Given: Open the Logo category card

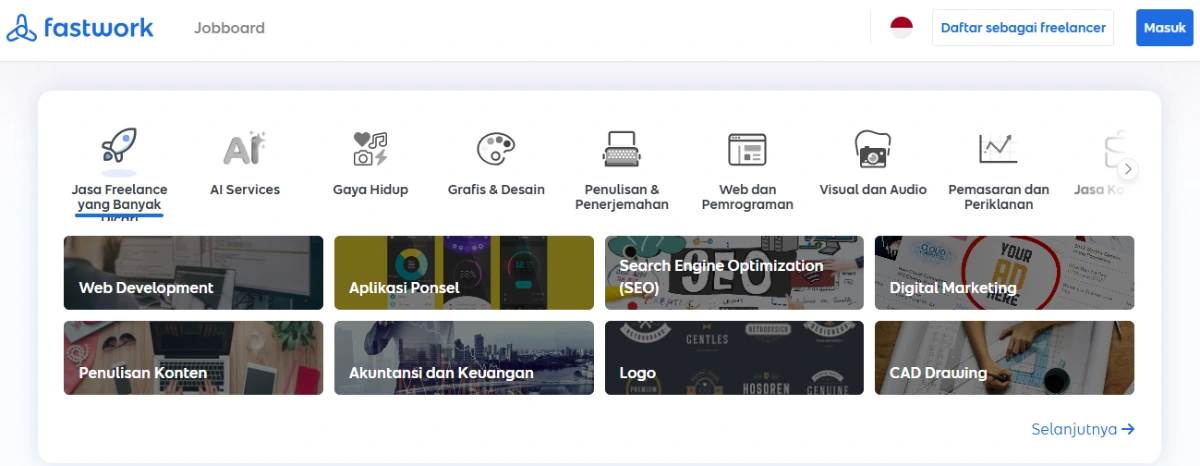Looking at the screenshot, I should (734, 357).
